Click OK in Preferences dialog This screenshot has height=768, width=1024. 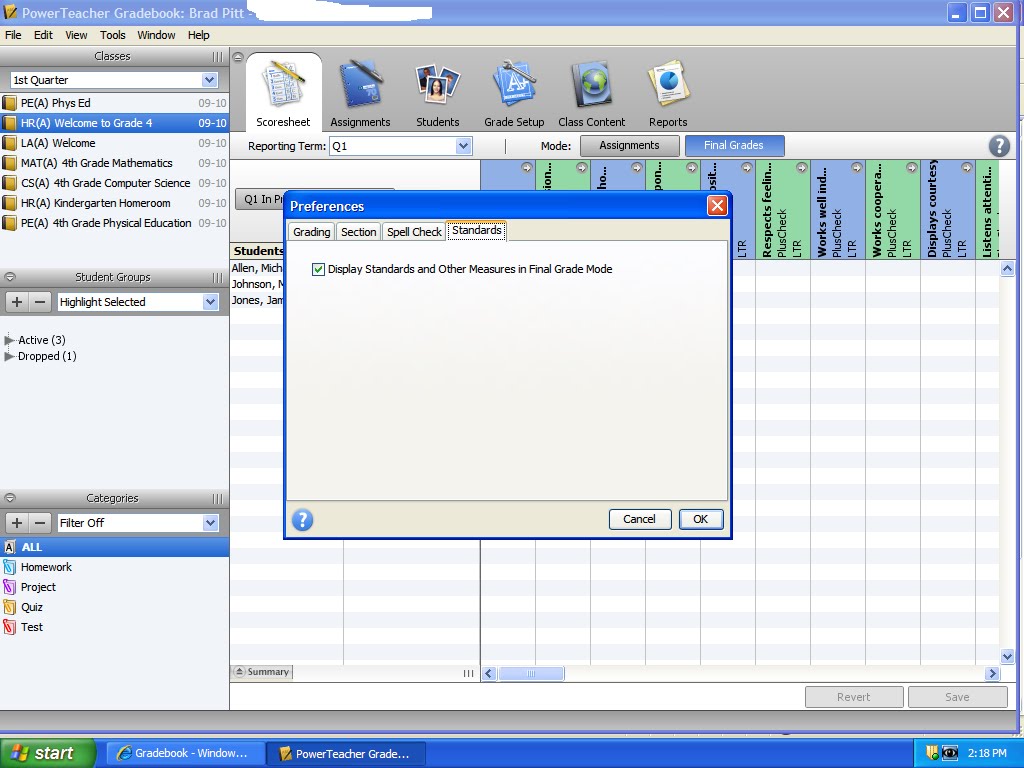701,519
